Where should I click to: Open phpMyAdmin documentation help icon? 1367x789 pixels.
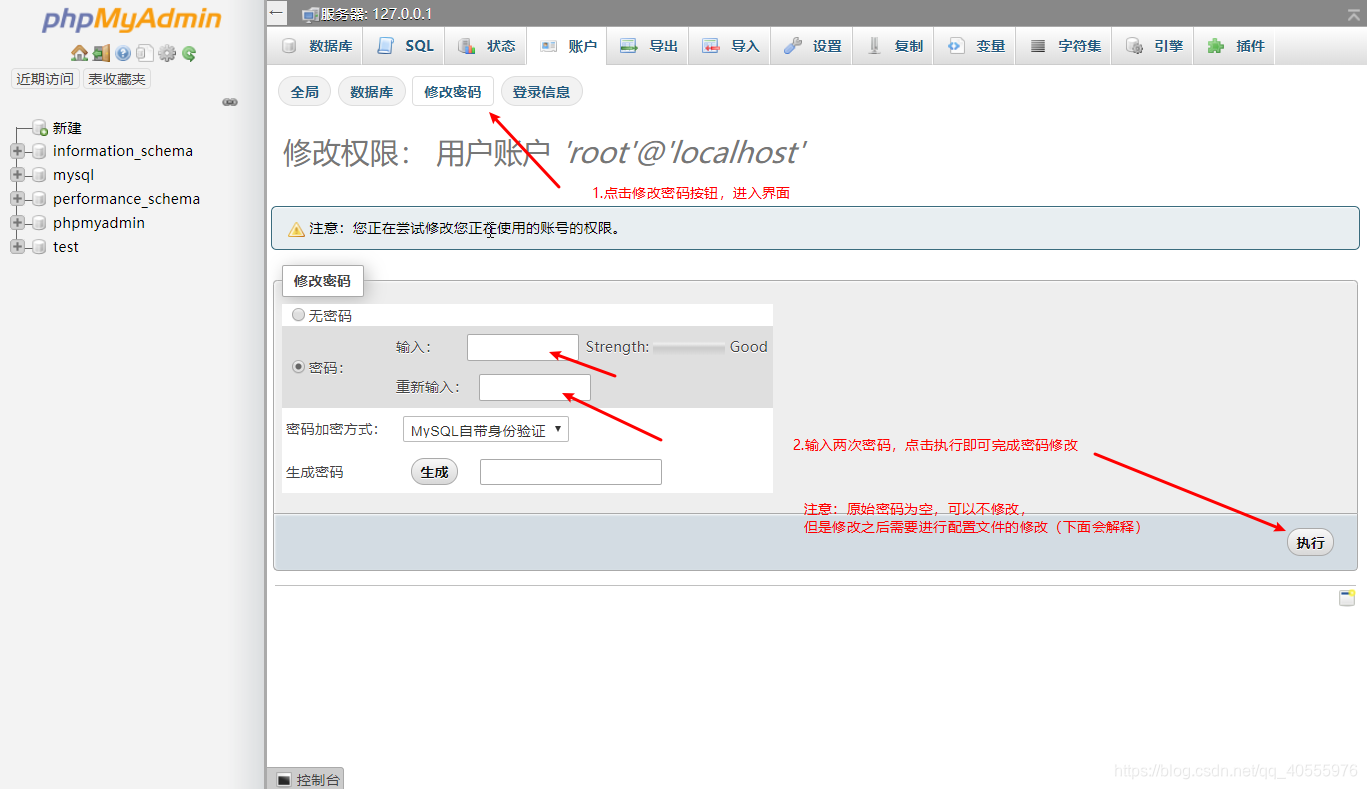pos(123,53)
